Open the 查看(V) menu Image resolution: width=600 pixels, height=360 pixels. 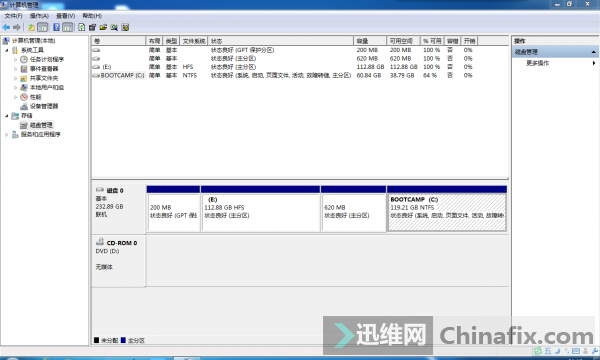click(65, 16)
